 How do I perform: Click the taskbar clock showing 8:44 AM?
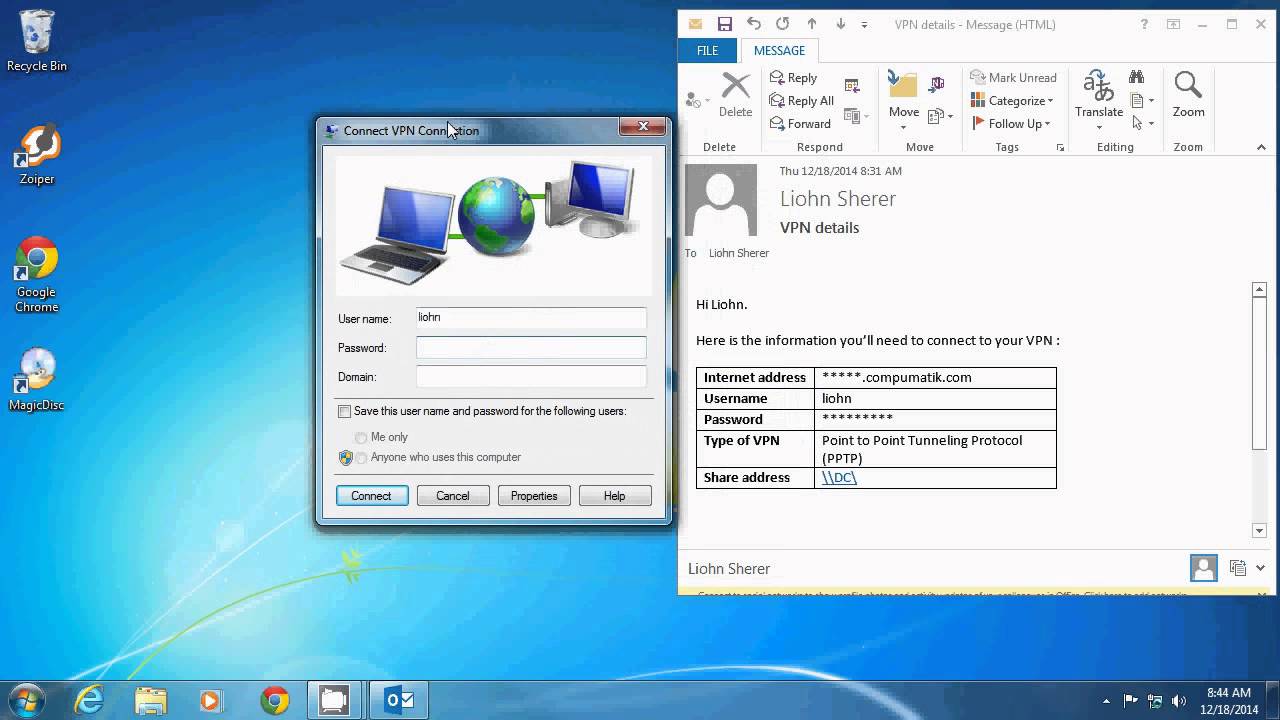pos(1229,700)
